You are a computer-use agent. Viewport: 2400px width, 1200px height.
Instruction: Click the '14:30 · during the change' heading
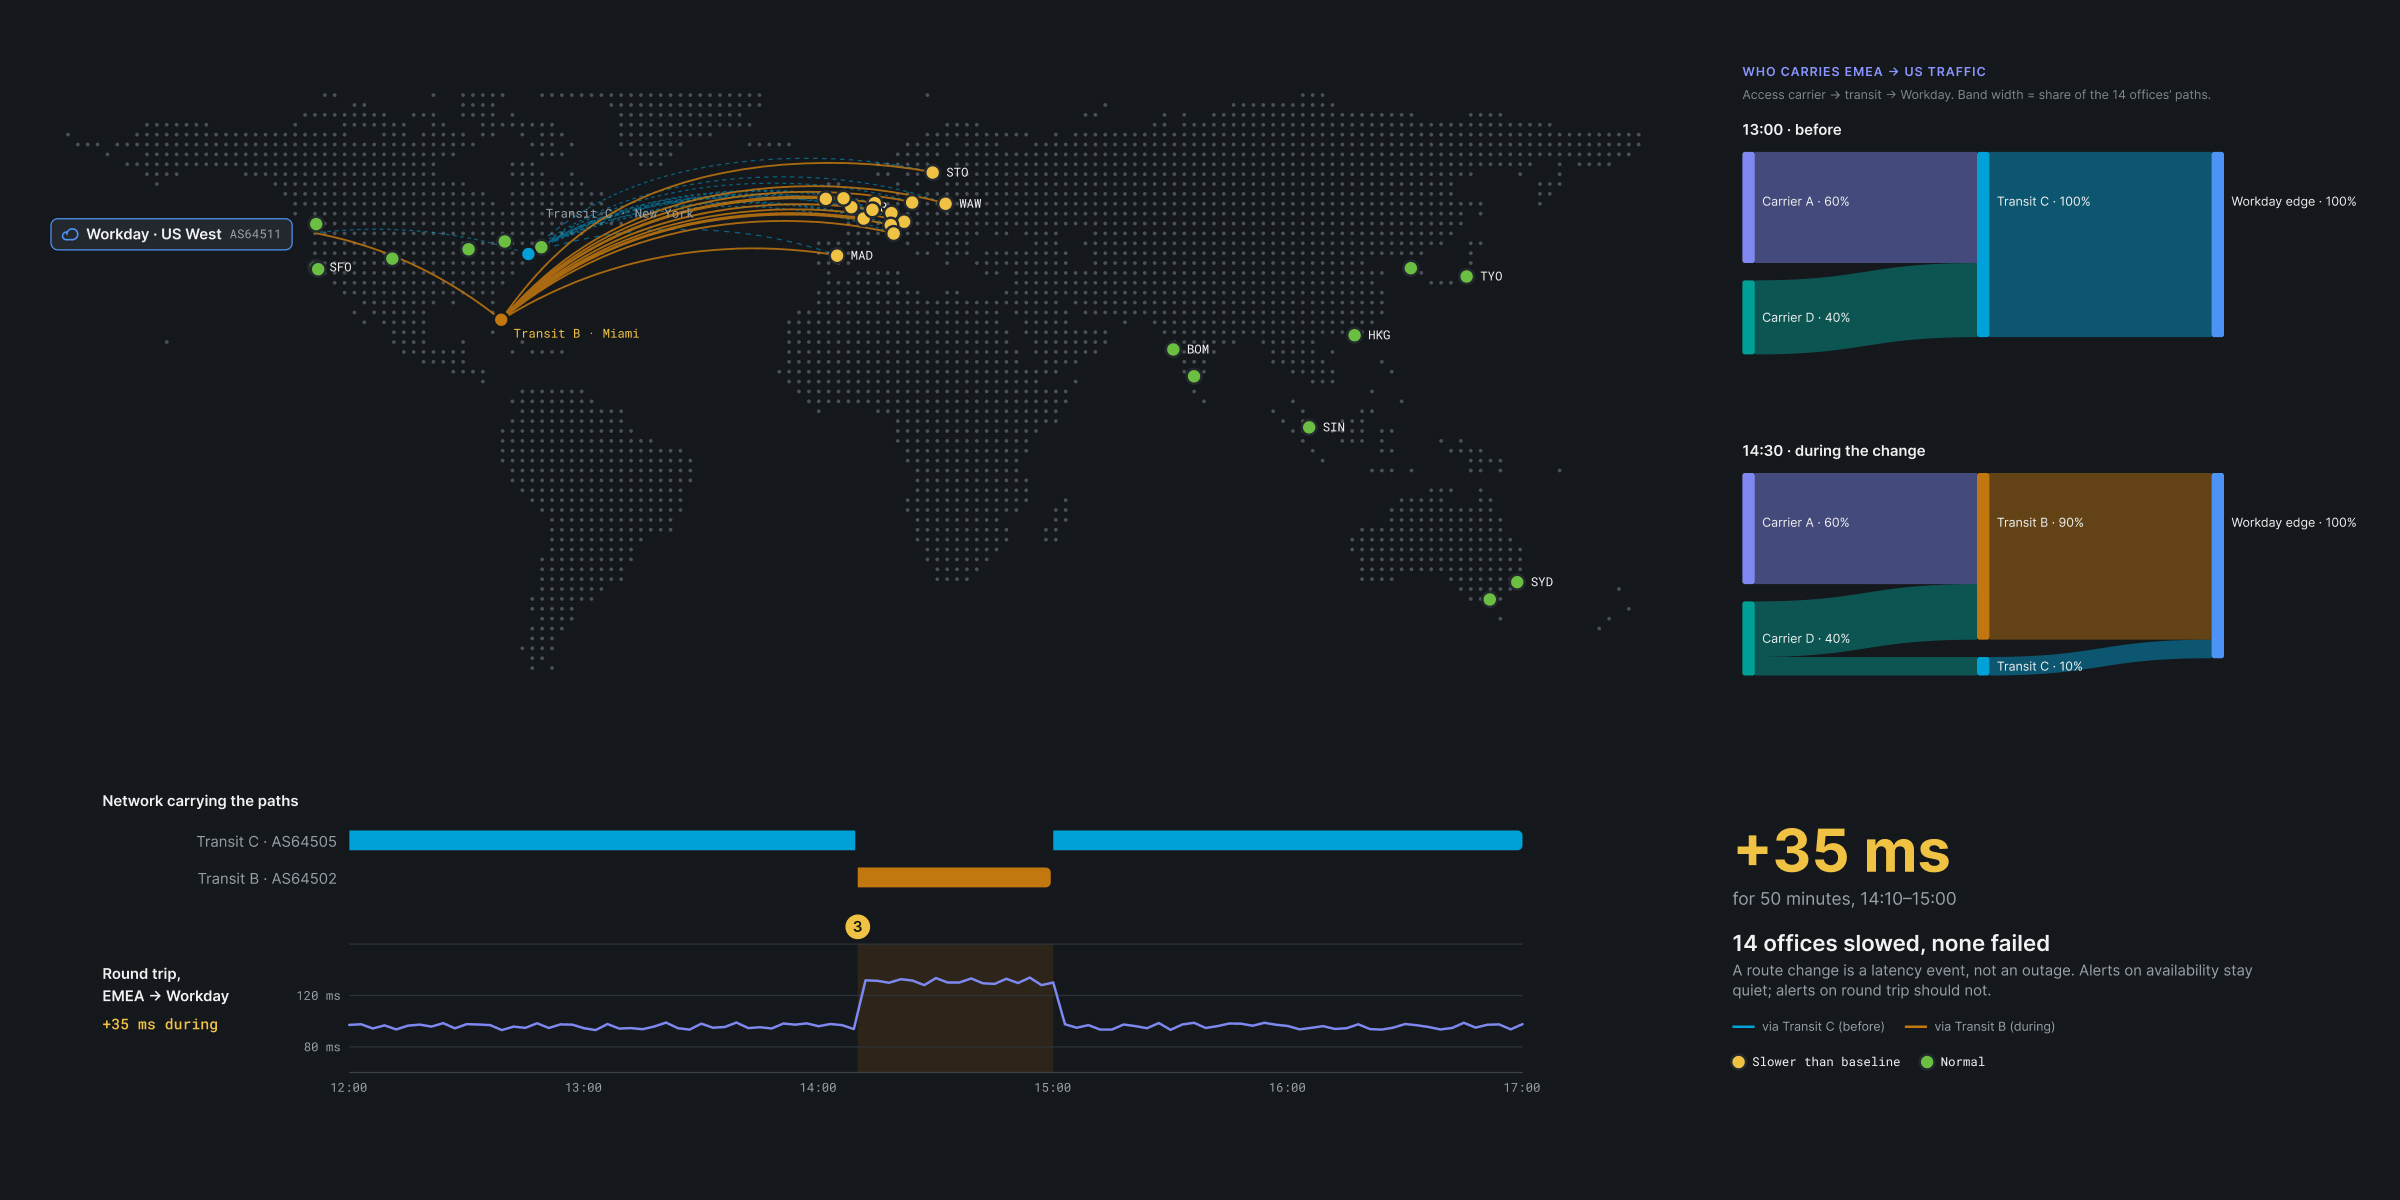point(1833,451)
